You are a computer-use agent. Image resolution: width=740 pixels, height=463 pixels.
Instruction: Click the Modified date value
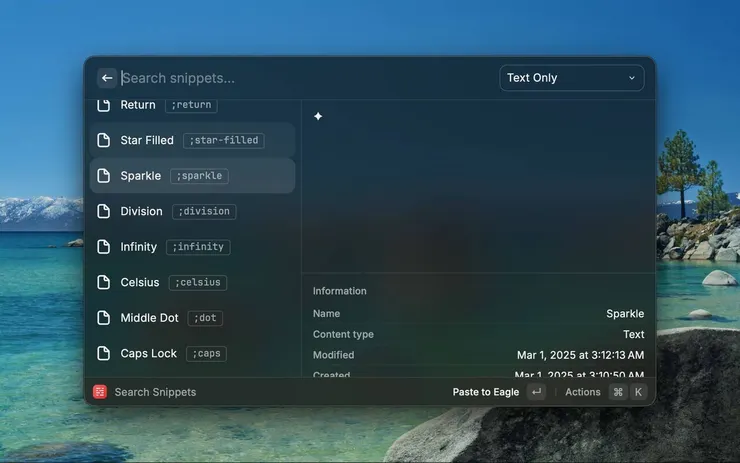tap(580, 355)
